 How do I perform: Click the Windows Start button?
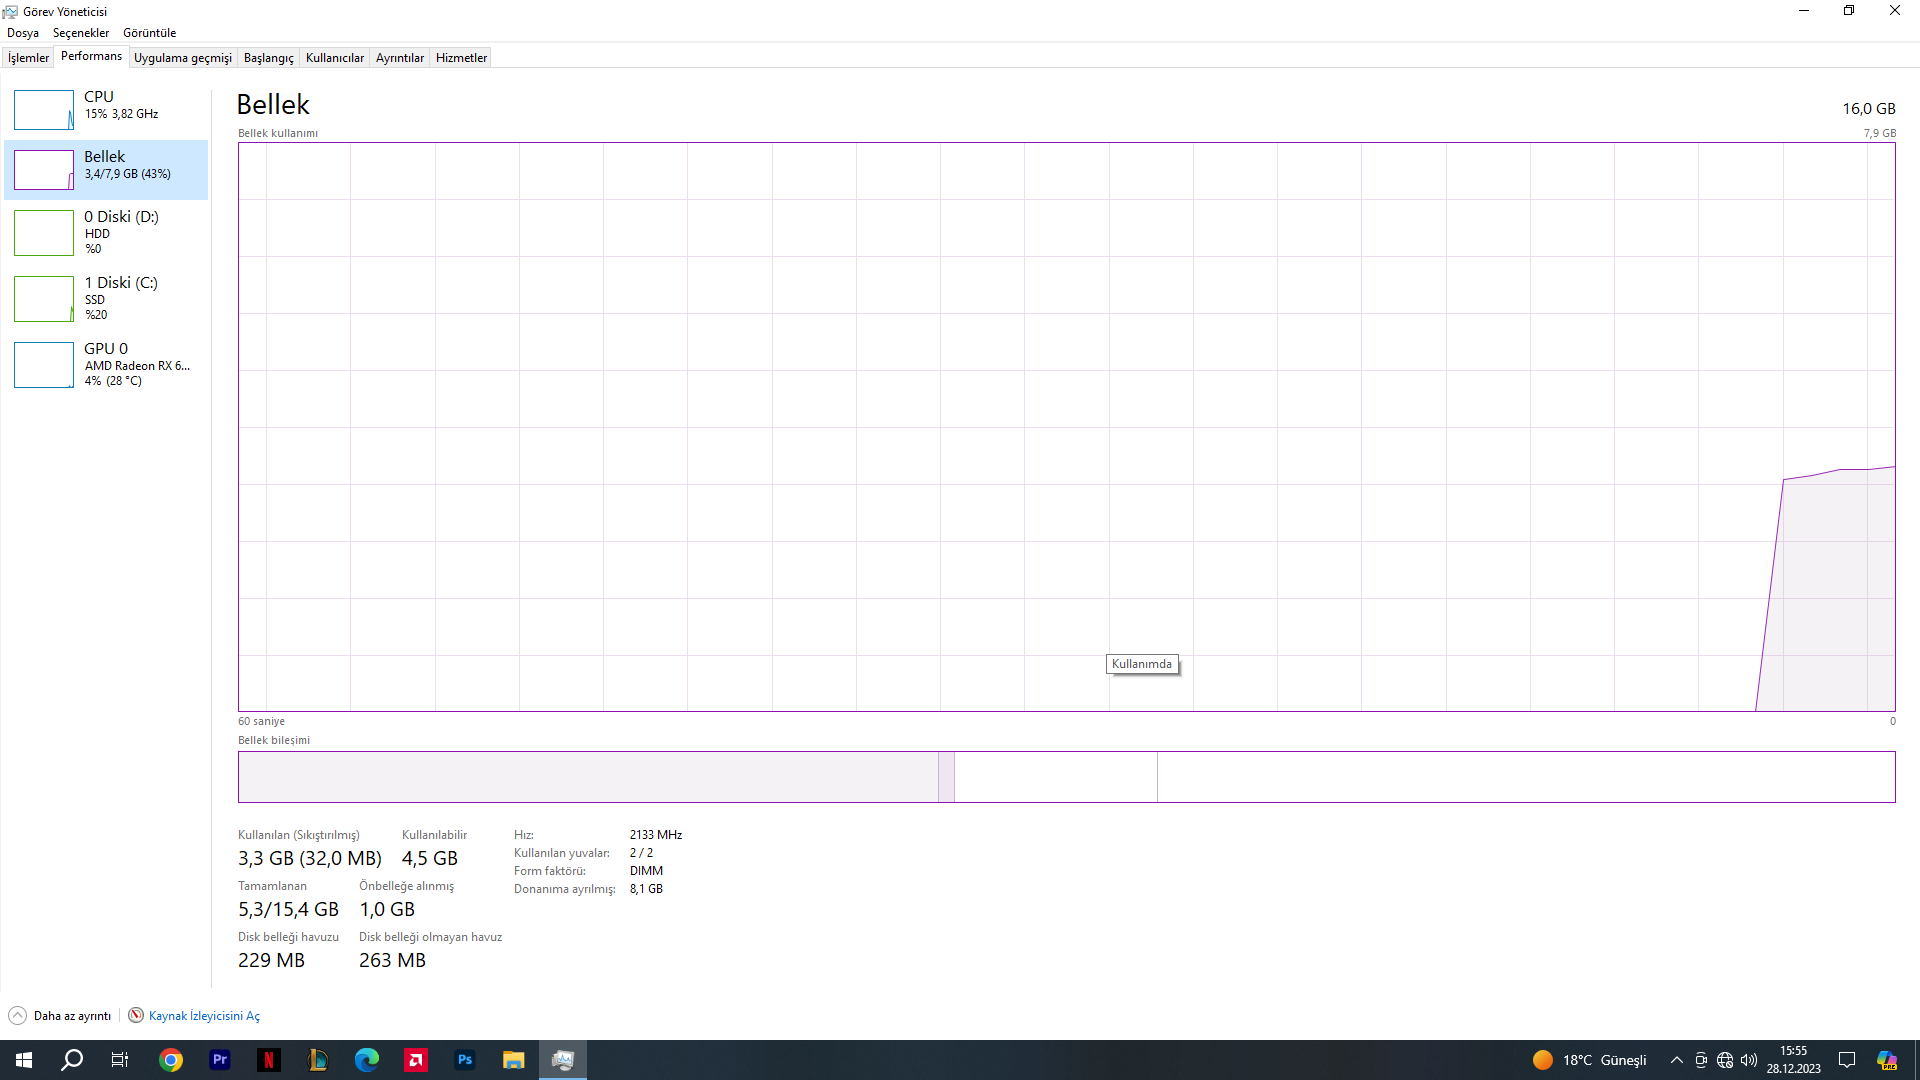click(24, 1060)
